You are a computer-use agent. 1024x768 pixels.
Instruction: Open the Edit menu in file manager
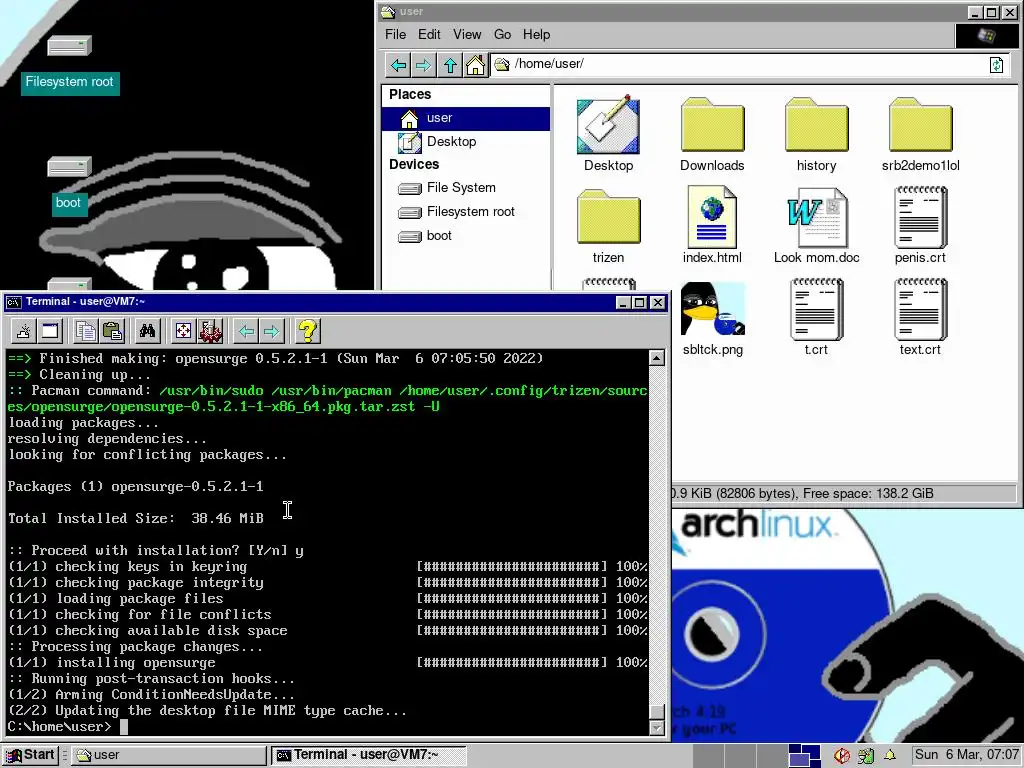[x=429, y=35]
